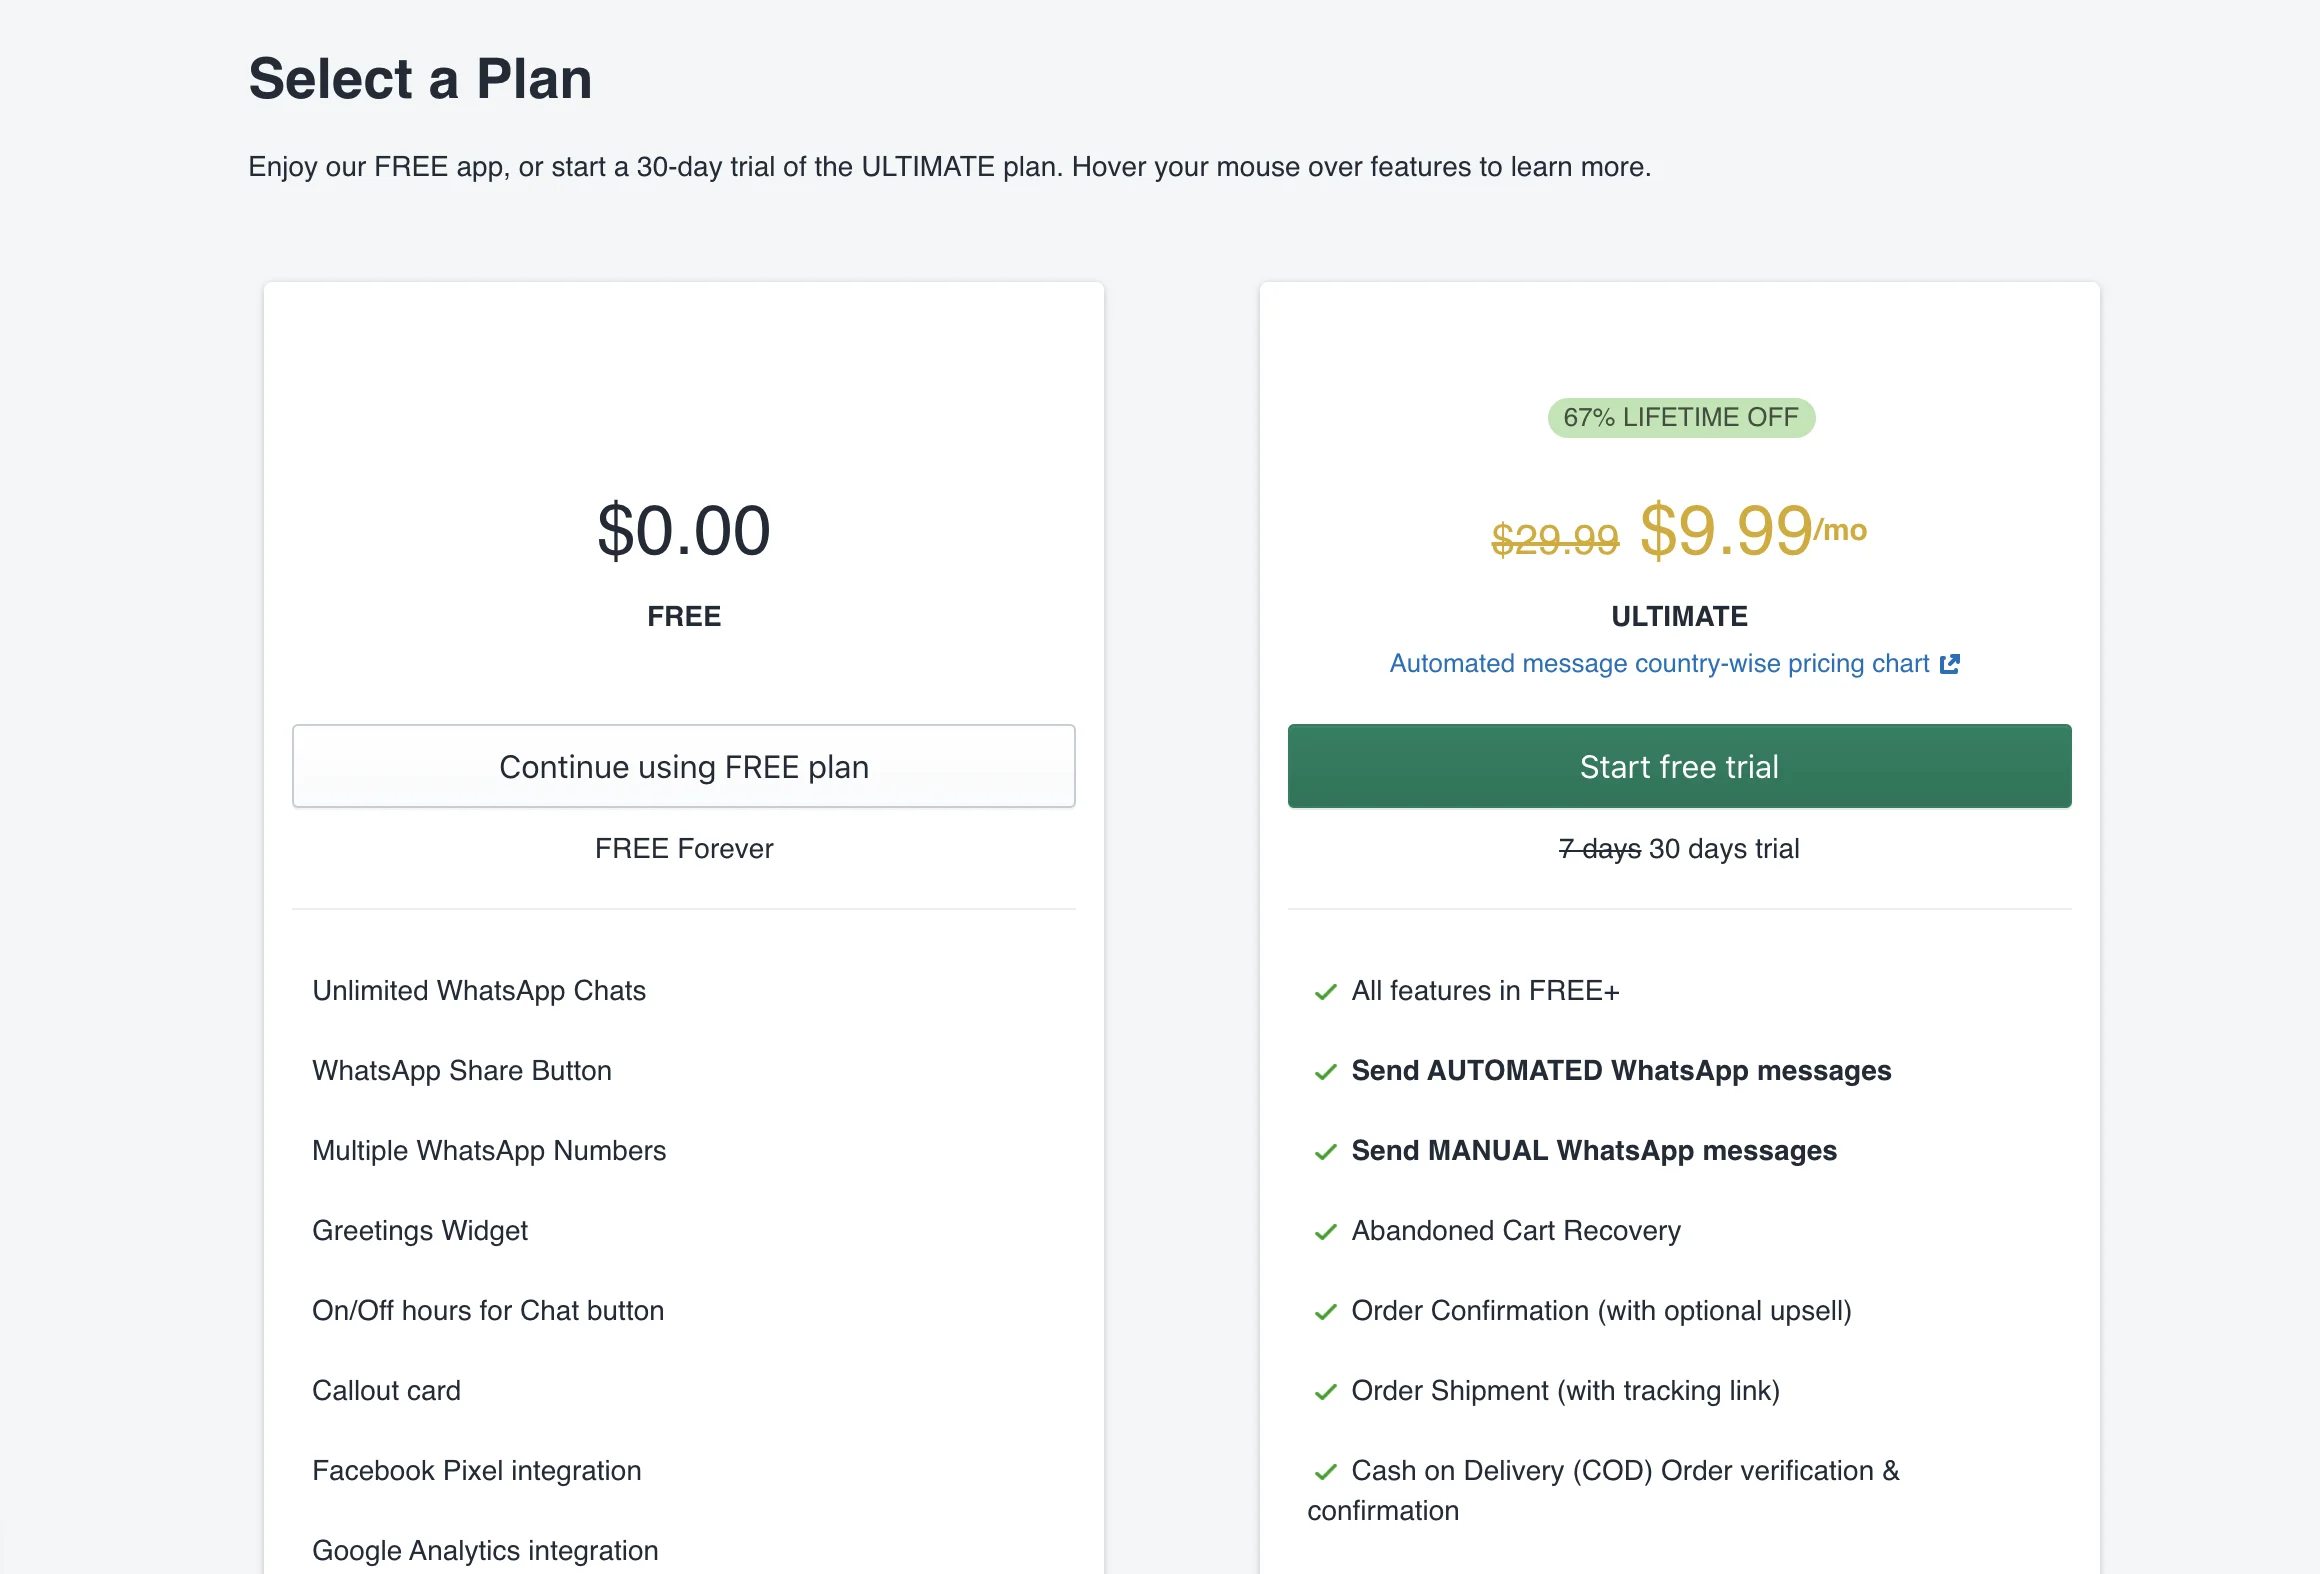Viewport: 2320px width, 1574px height.
Task: Click the Greetings Widget feature
Action: 420,1231
